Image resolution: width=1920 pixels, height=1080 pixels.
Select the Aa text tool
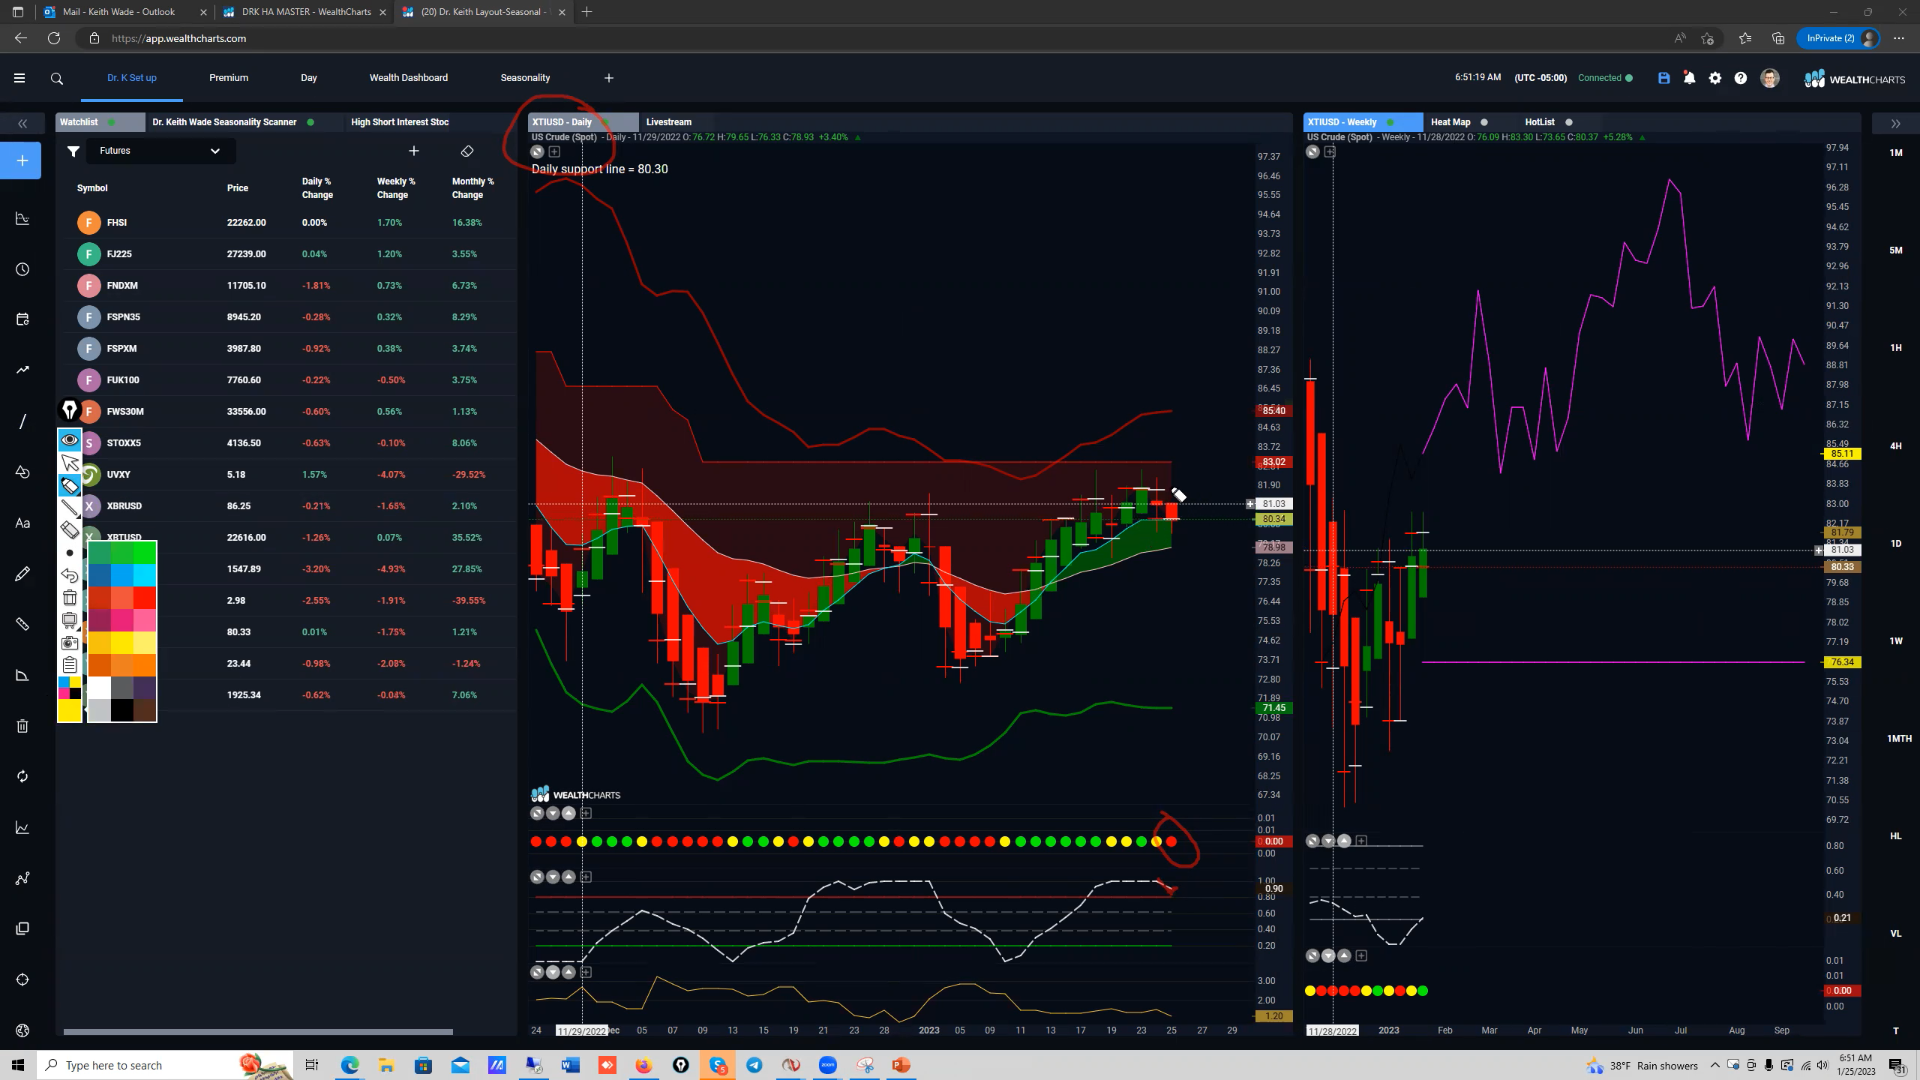22,523
